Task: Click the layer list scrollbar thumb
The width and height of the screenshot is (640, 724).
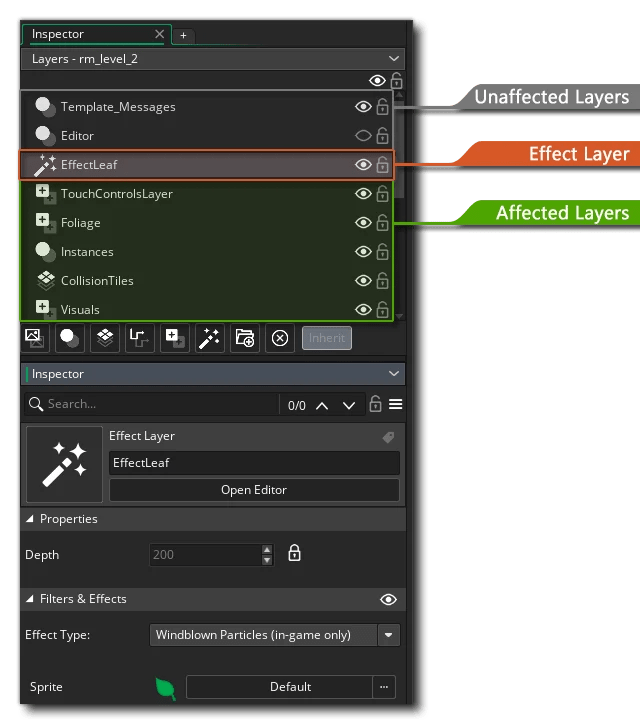Action: [x=399, y=149]
